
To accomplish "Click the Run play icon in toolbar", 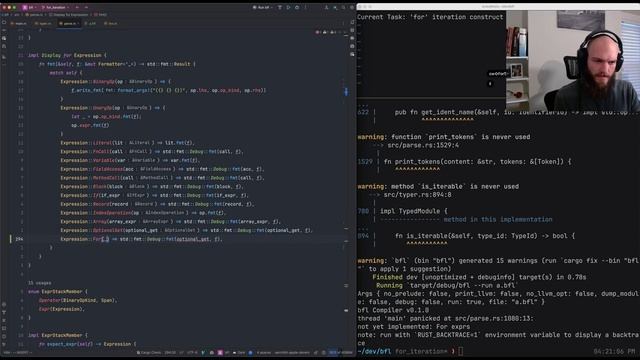I will (x=289, y=7).
